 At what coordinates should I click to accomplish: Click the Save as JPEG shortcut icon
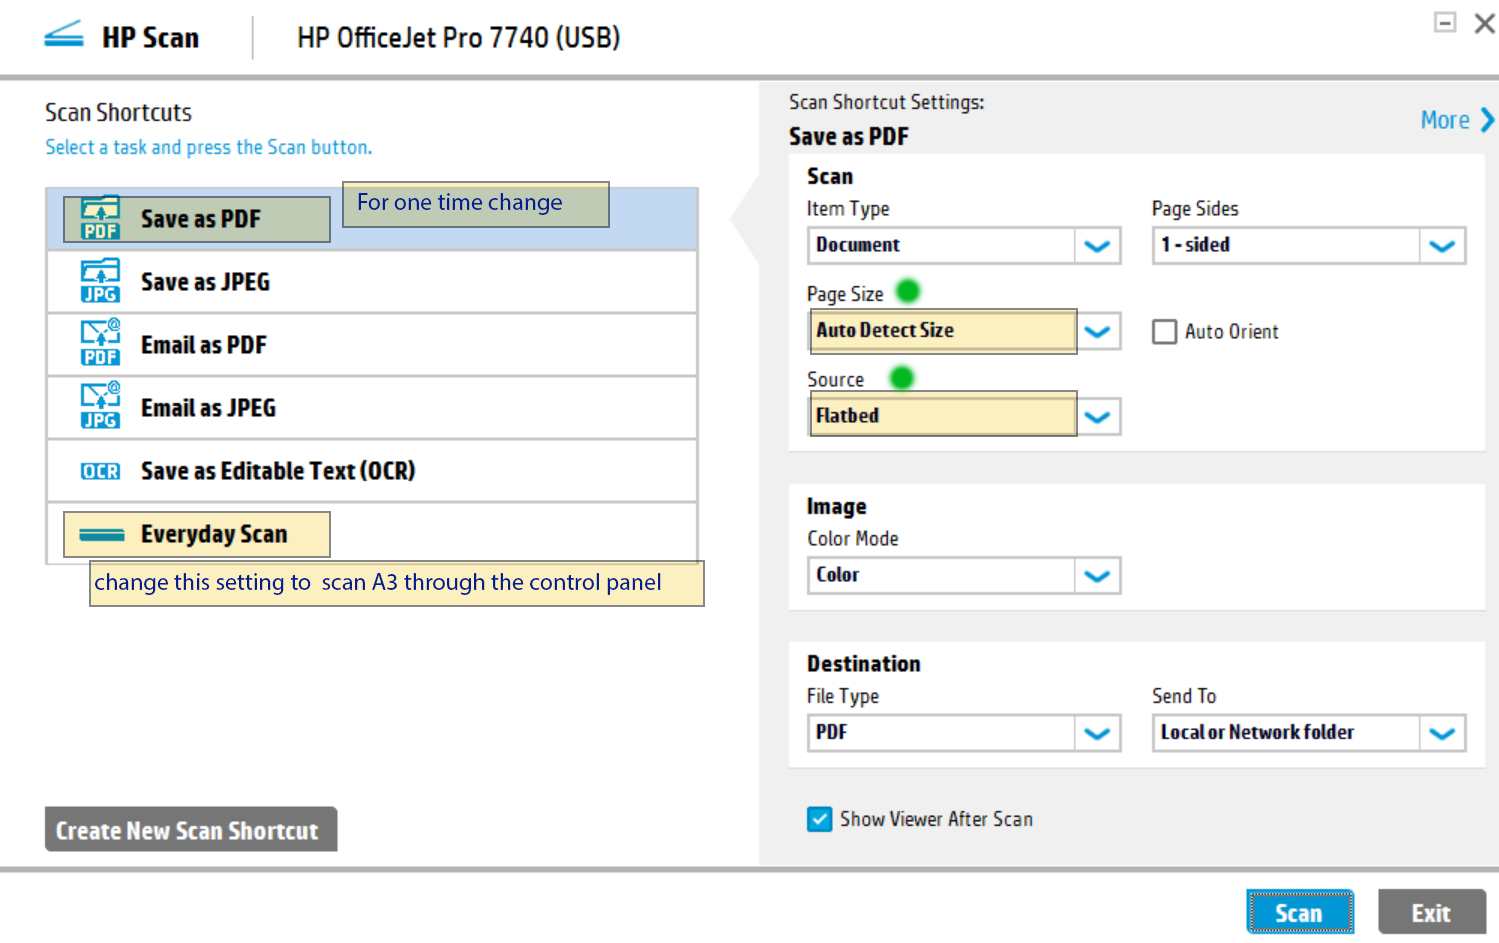tap(100, 281)
